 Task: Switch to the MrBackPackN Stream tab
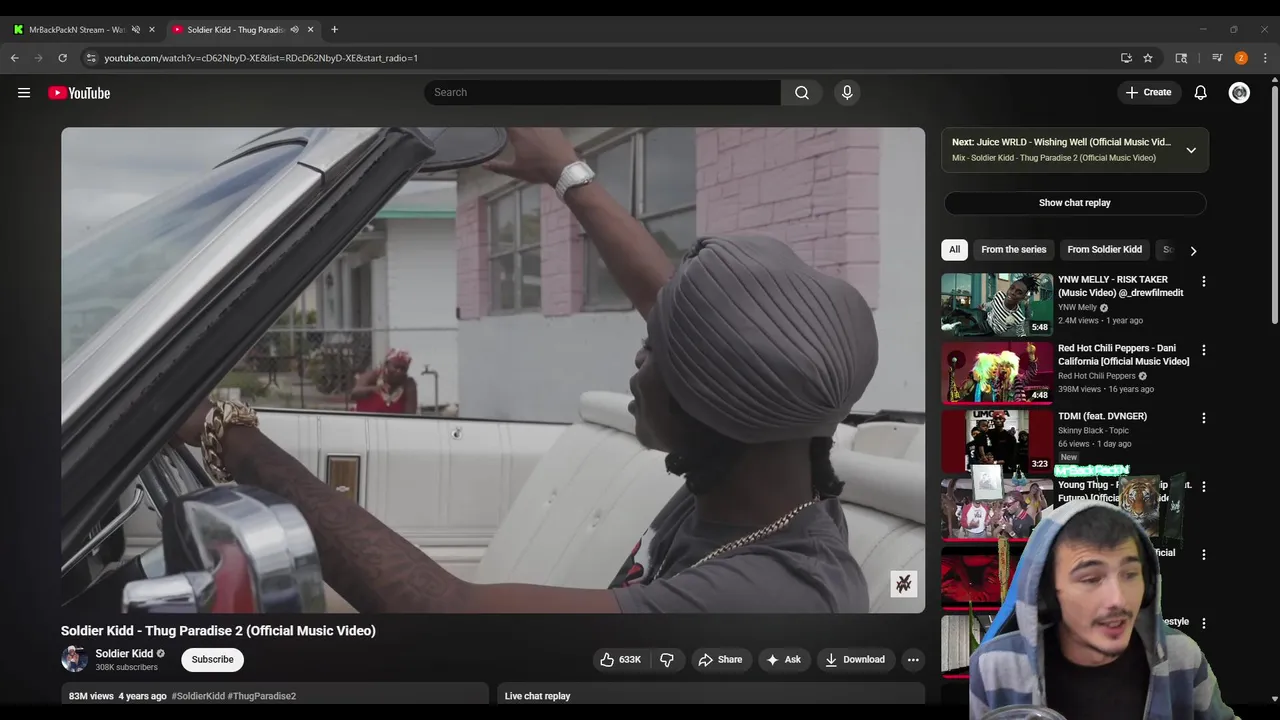76,29
